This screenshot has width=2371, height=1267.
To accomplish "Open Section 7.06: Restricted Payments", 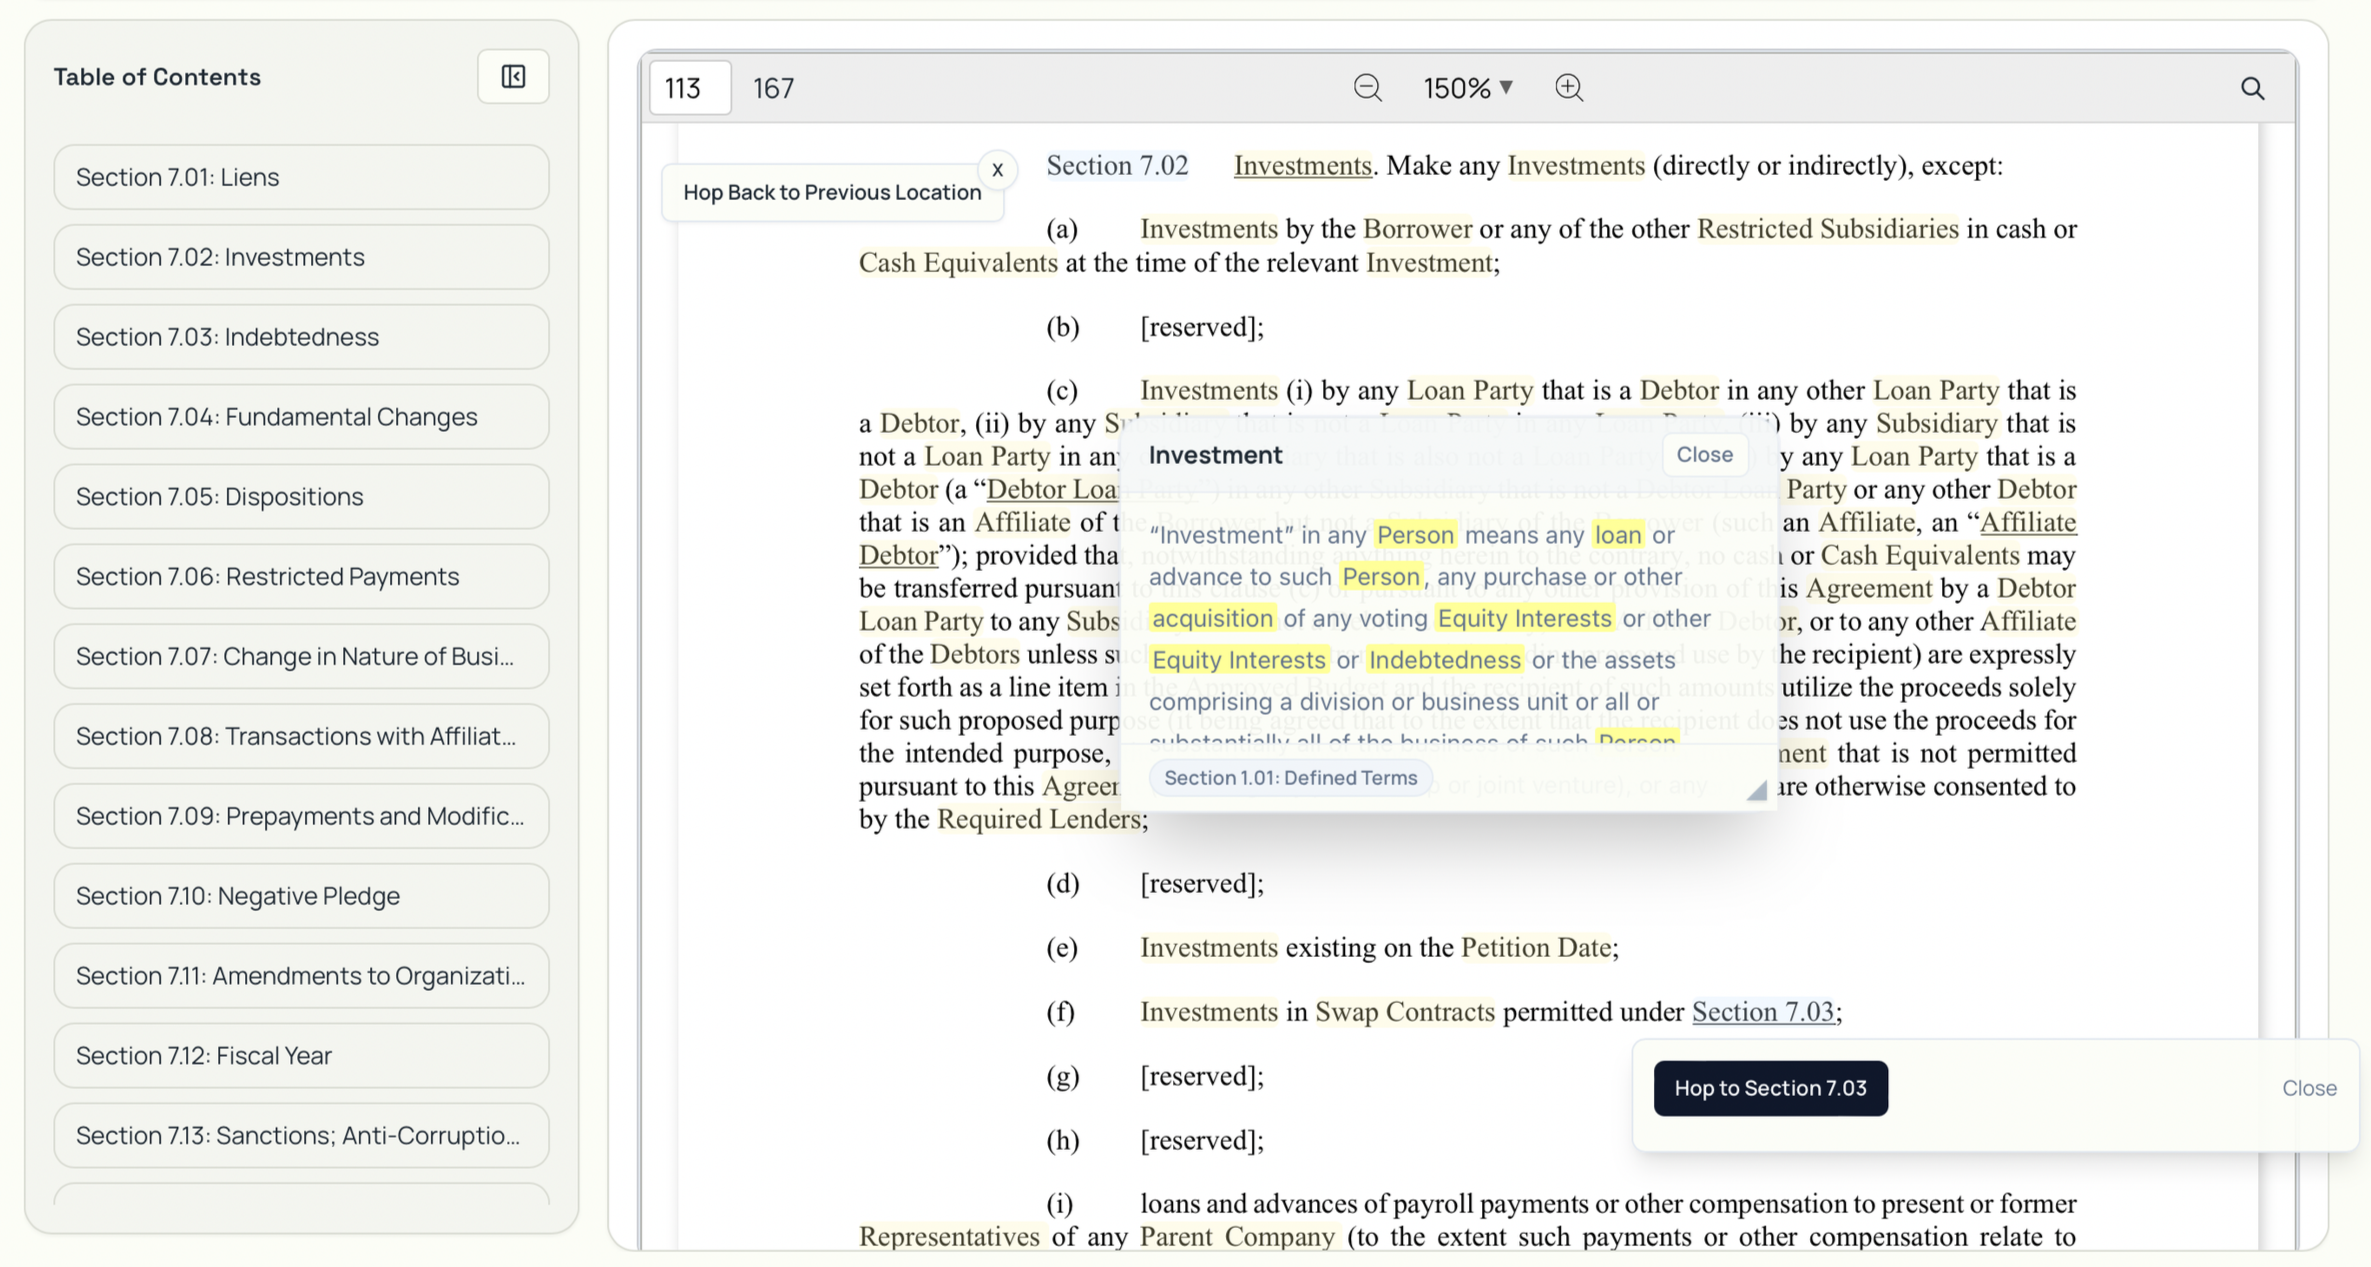I will pyautogui.click(x=300, y=576).
